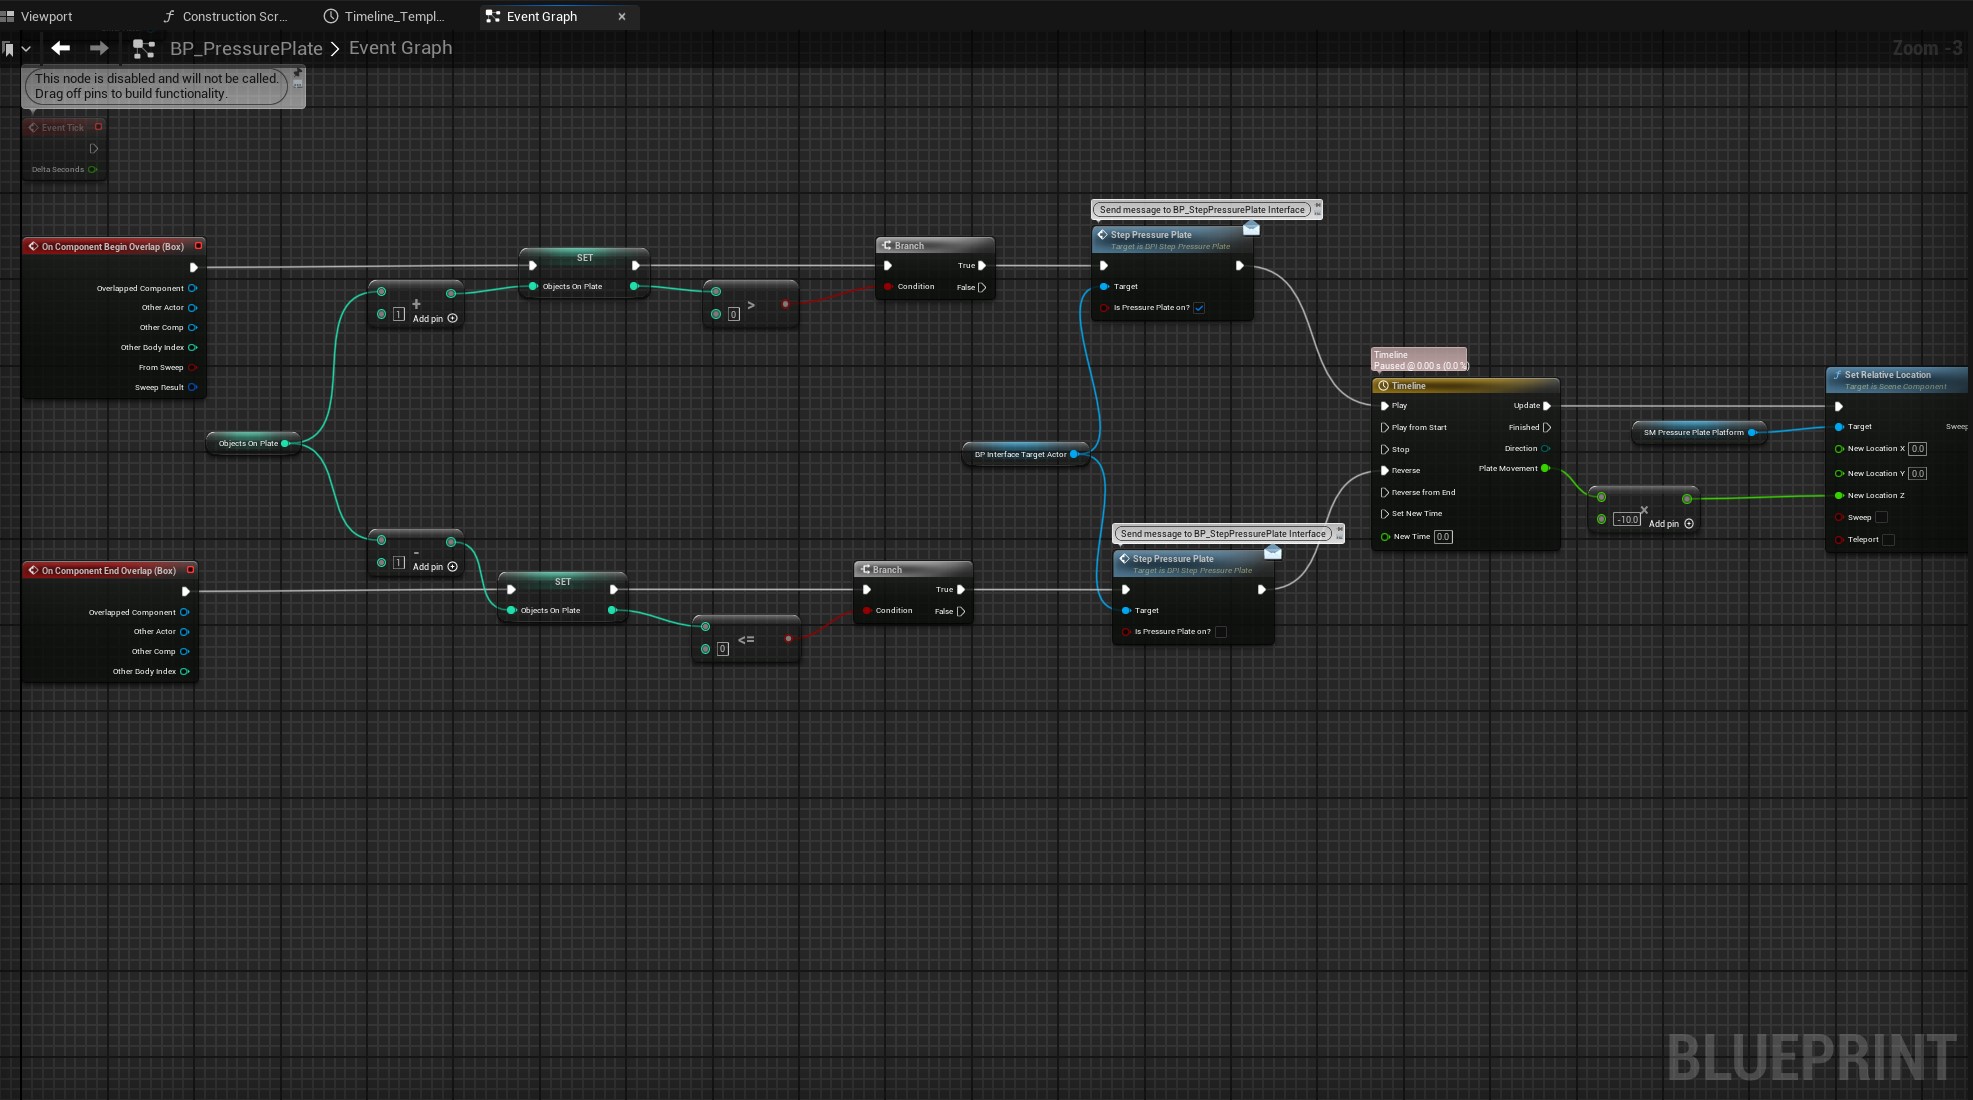
Task: Click the envelope message icon on upper Step Pressure Plate
Action: pyautogui.click(x=1251, y=229)
